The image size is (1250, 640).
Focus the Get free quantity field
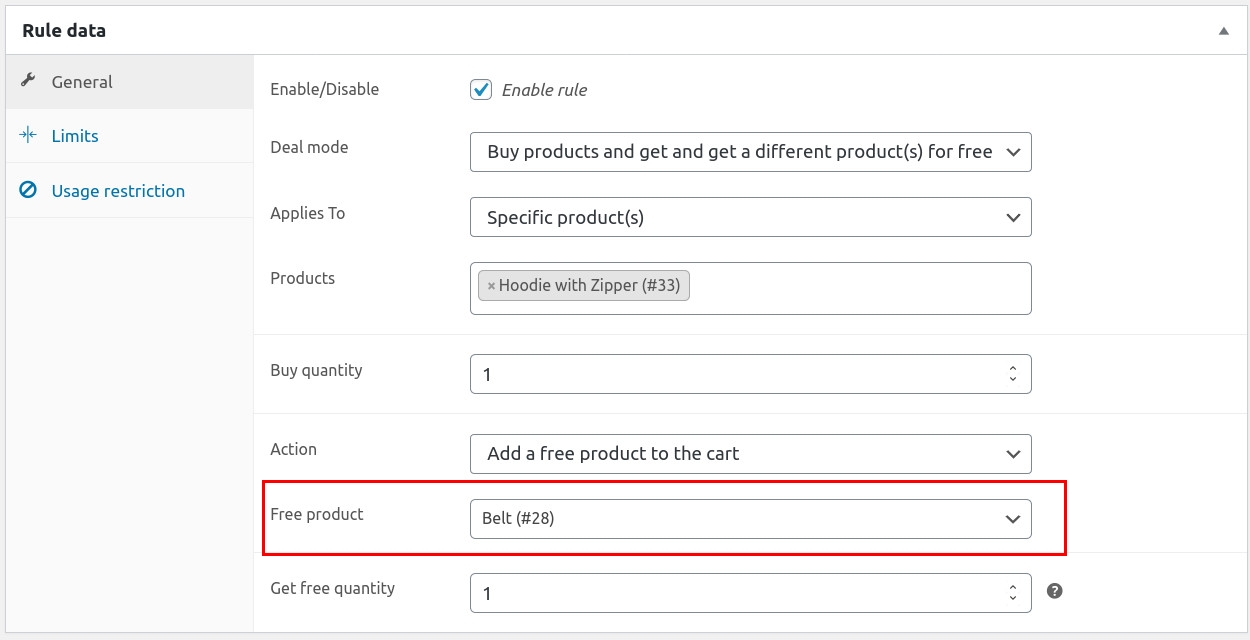point(730,593)
